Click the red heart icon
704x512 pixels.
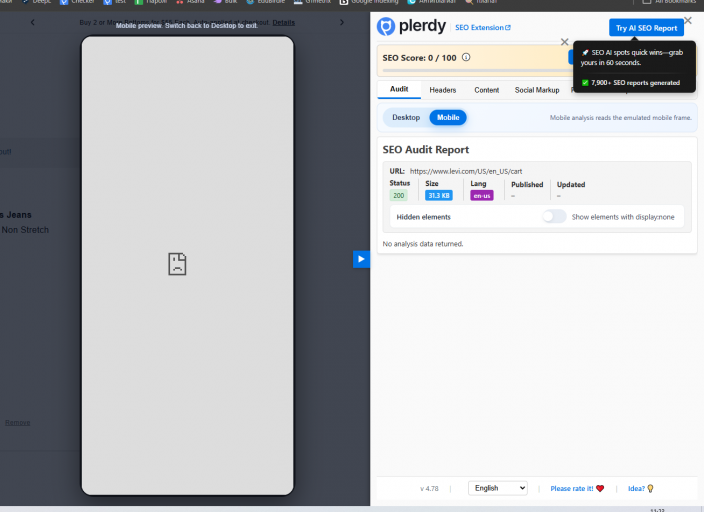[x=600, y=488]
